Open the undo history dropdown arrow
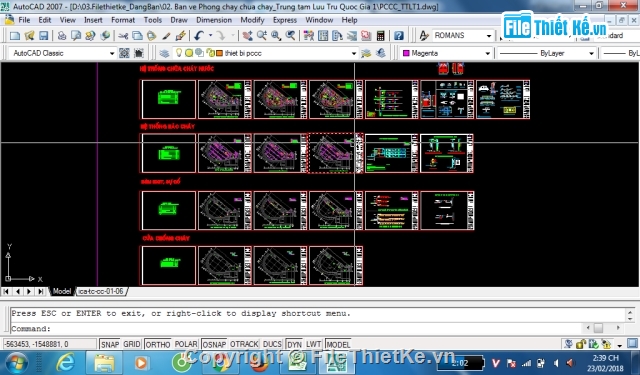This screenshot has height=375, width=640. click(210, 36)
